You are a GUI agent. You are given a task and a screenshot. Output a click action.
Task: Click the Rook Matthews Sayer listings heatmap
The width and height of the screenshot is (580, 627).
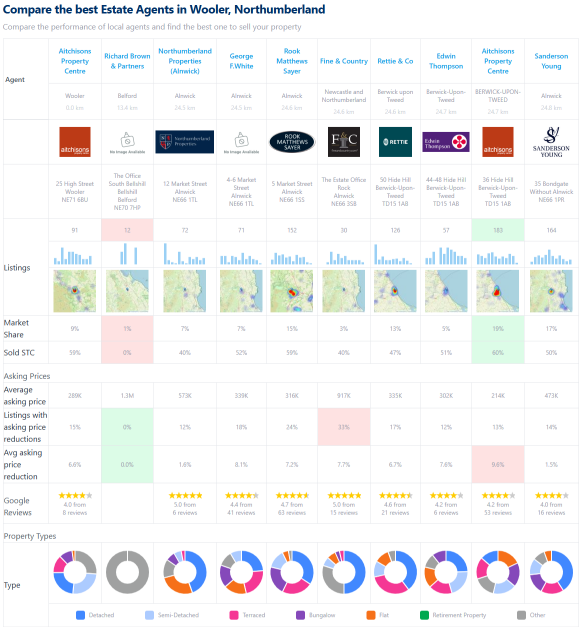tap(292, 291)
